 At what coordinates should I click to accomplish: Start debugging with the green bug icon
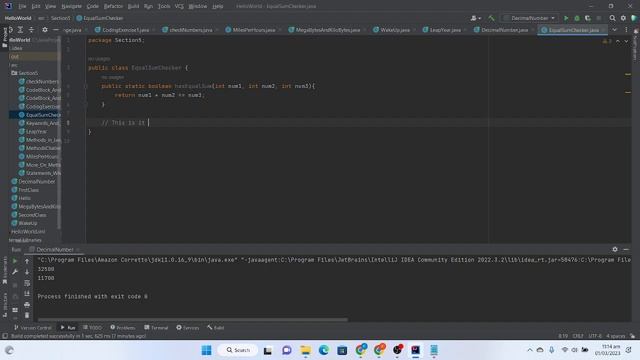[x=577, y=18]
